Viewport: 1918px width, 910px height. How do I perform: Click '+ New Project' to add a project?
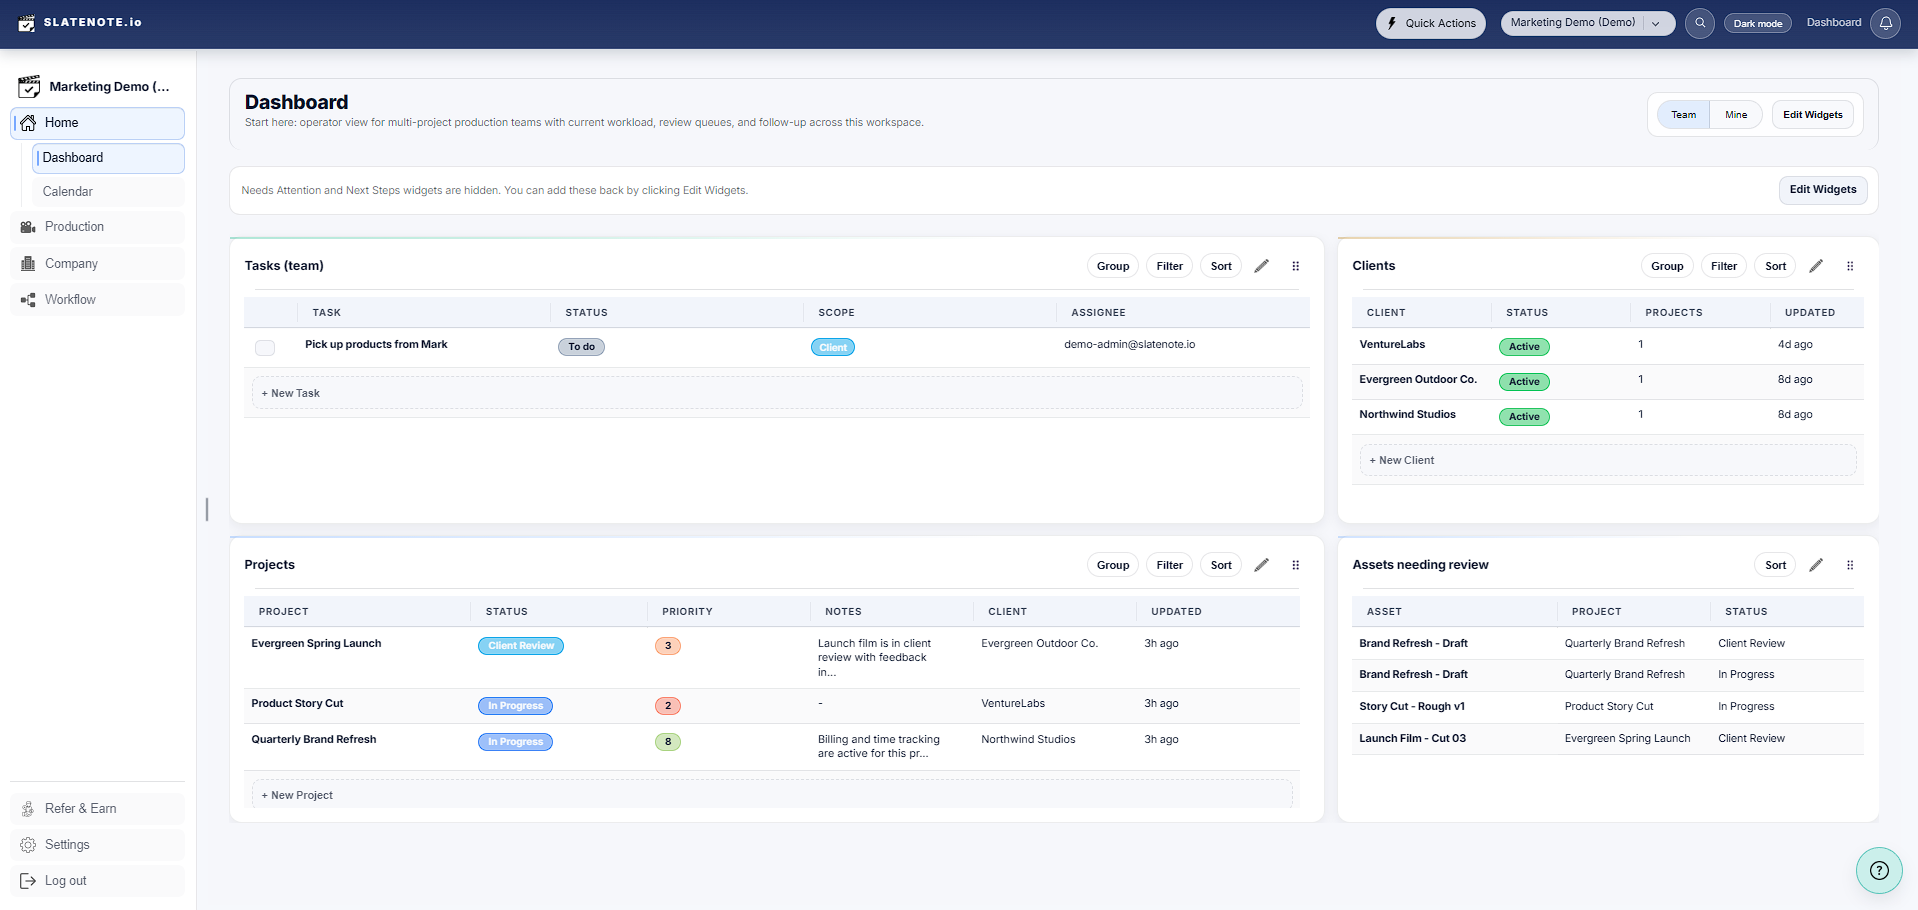(x=296, y=794)
